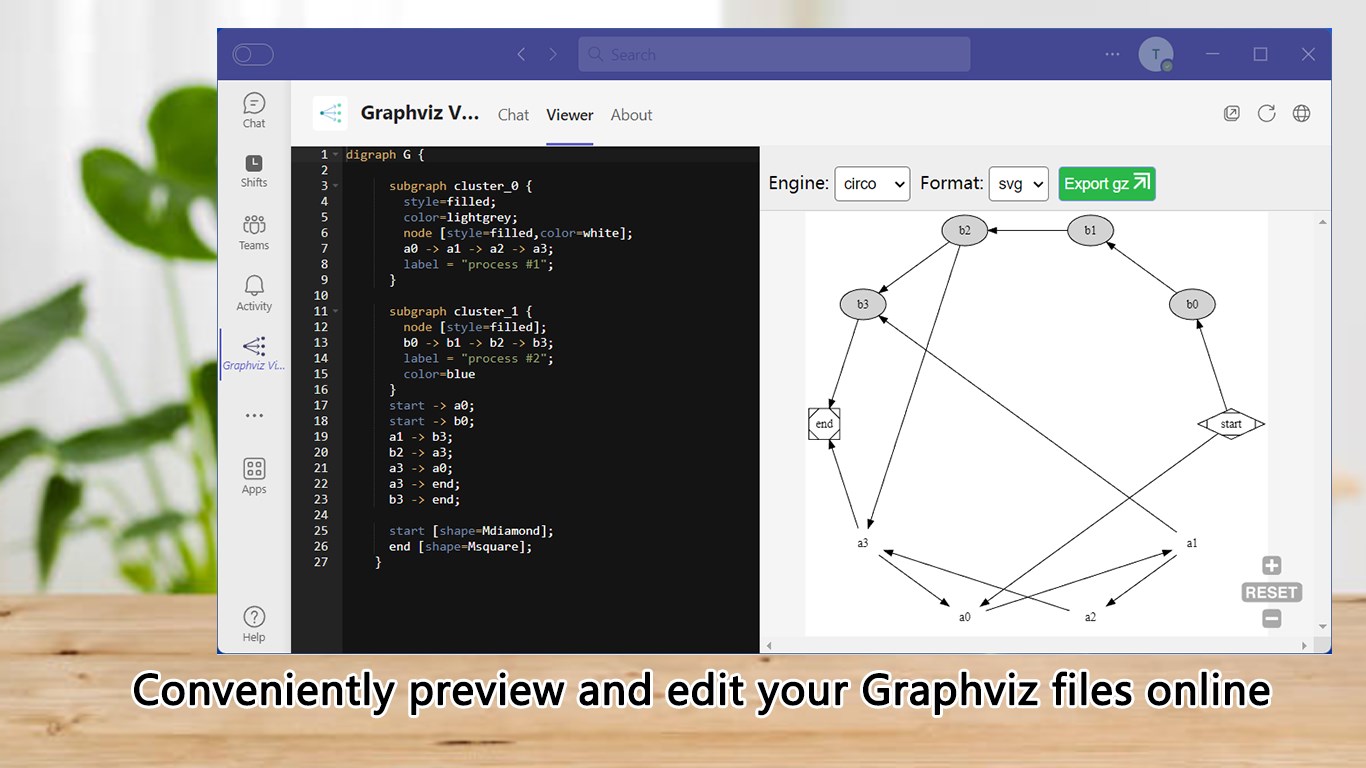
Task: Go forward with the right chevron arrow
Action: tap(553, 54)
